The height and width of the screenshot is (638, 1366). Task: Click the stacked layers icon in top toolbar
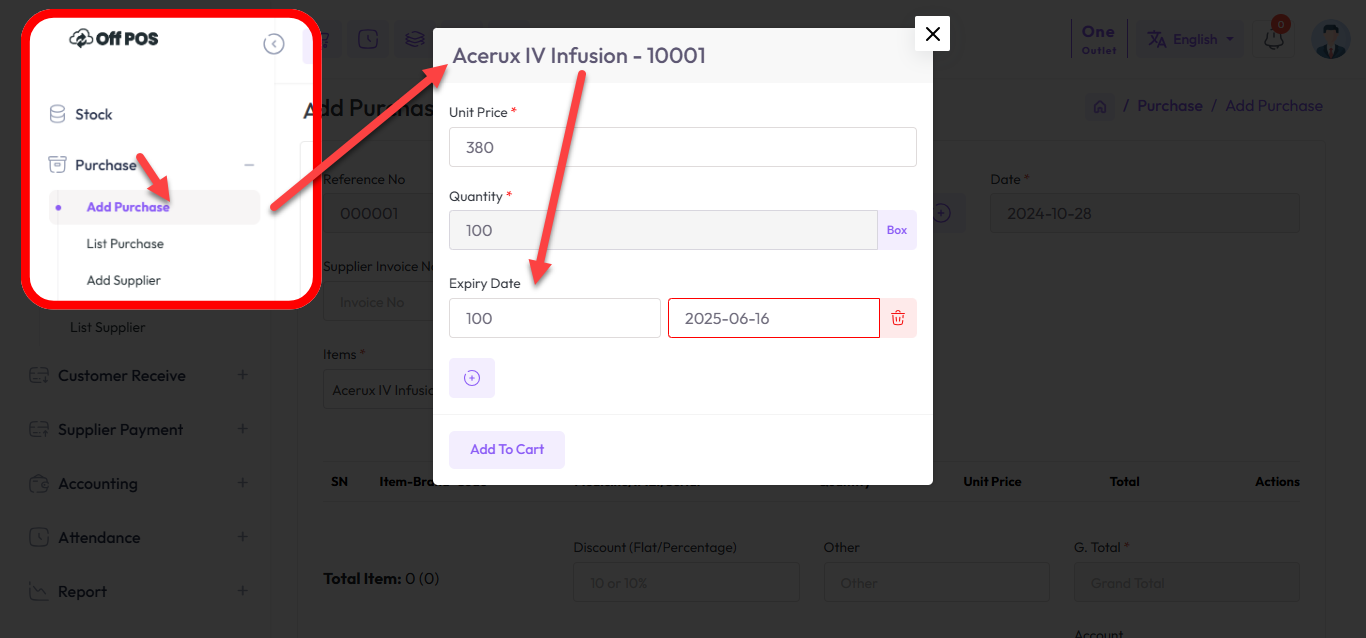pos(414,39)
